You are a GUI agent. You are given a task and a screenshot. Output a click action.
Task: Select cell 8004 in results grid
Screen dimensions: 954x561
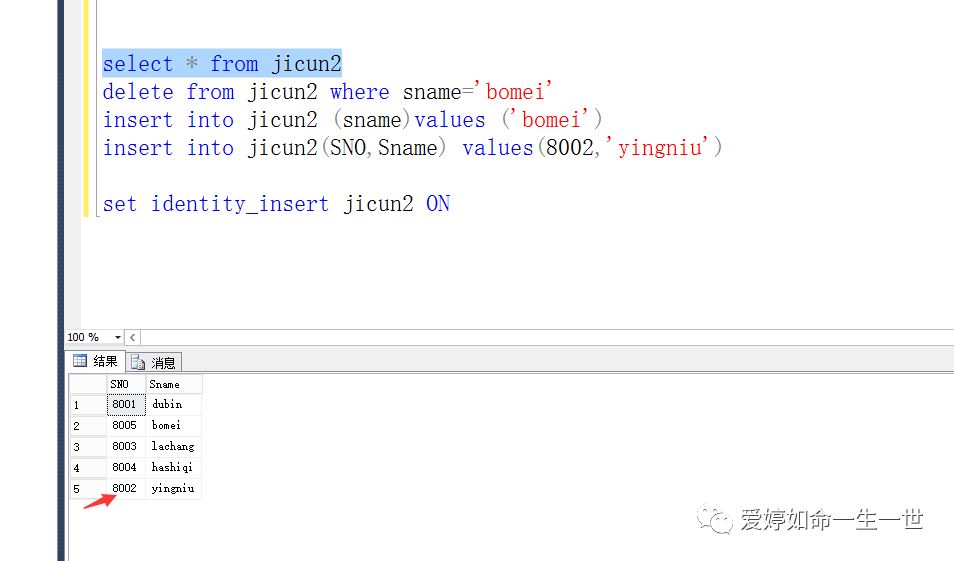point(127,467)
